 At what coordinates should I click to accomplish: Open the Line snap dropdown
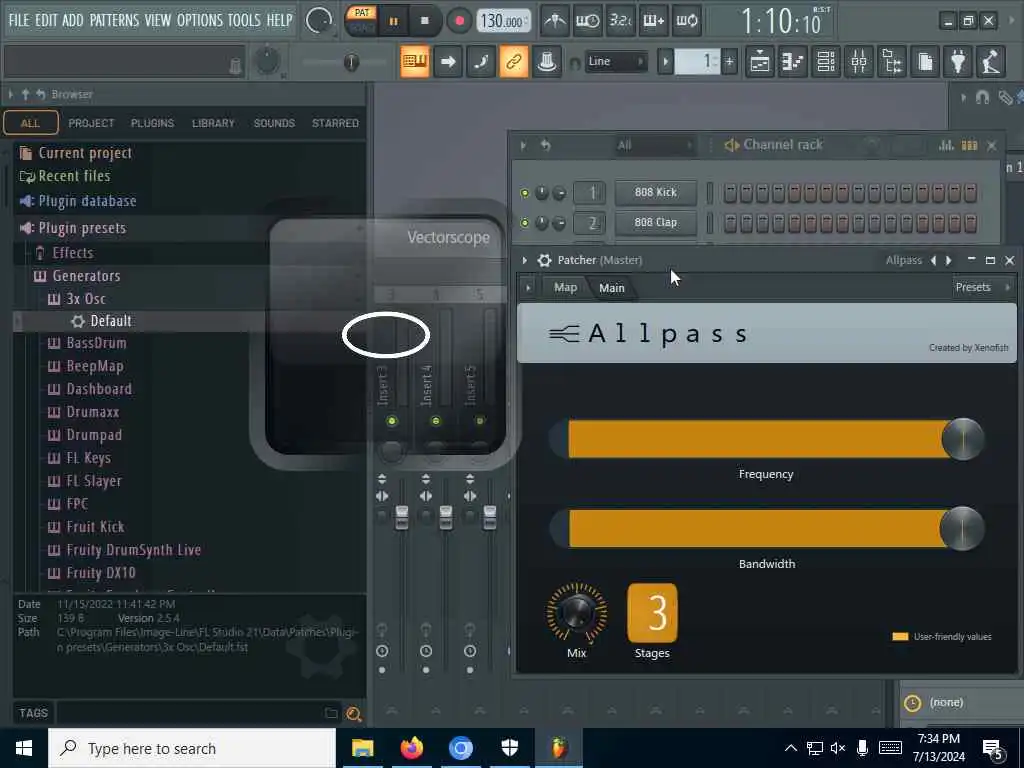pos(616,61)
